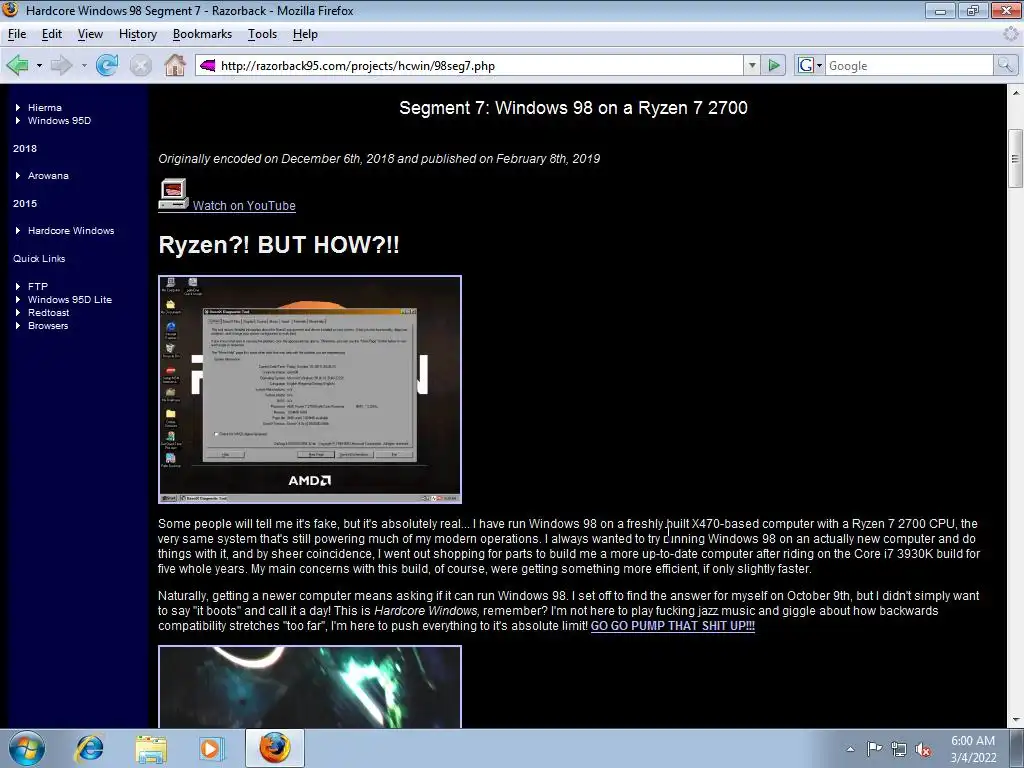The height and width of the screenshot is (768, 1024).
Task: Open the Browsers quick link
Action: (48, 325)
